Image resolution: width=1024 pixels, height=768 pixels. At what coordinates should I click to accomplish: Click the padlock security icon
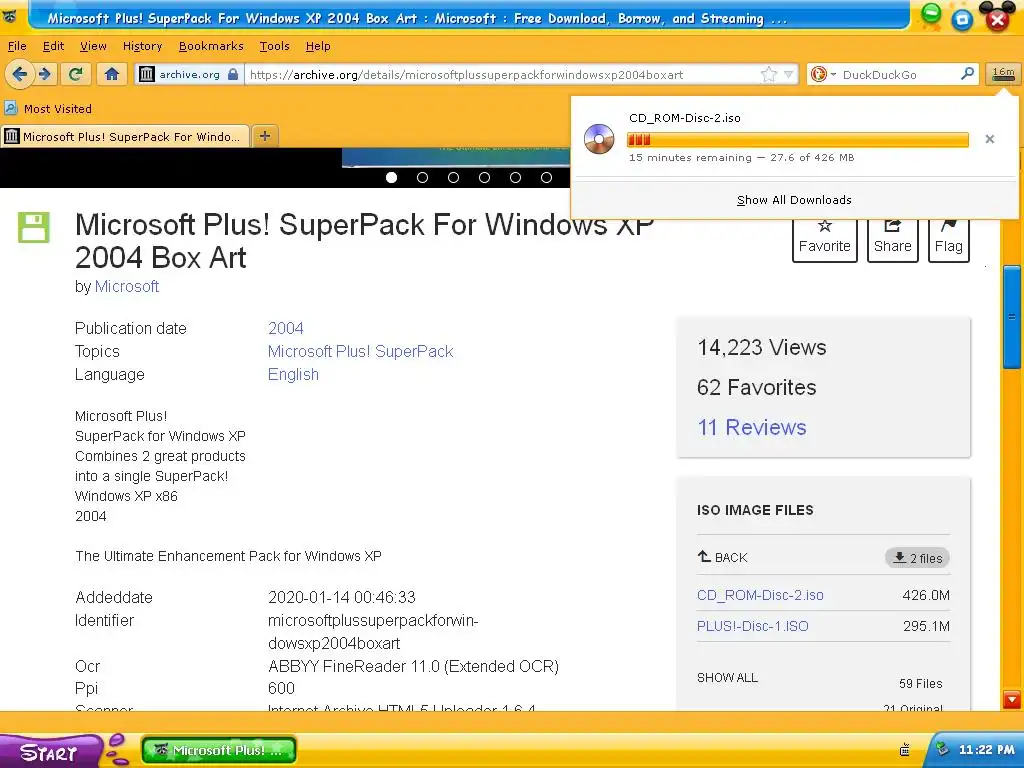pyautogui.click(x=232, y=74)
